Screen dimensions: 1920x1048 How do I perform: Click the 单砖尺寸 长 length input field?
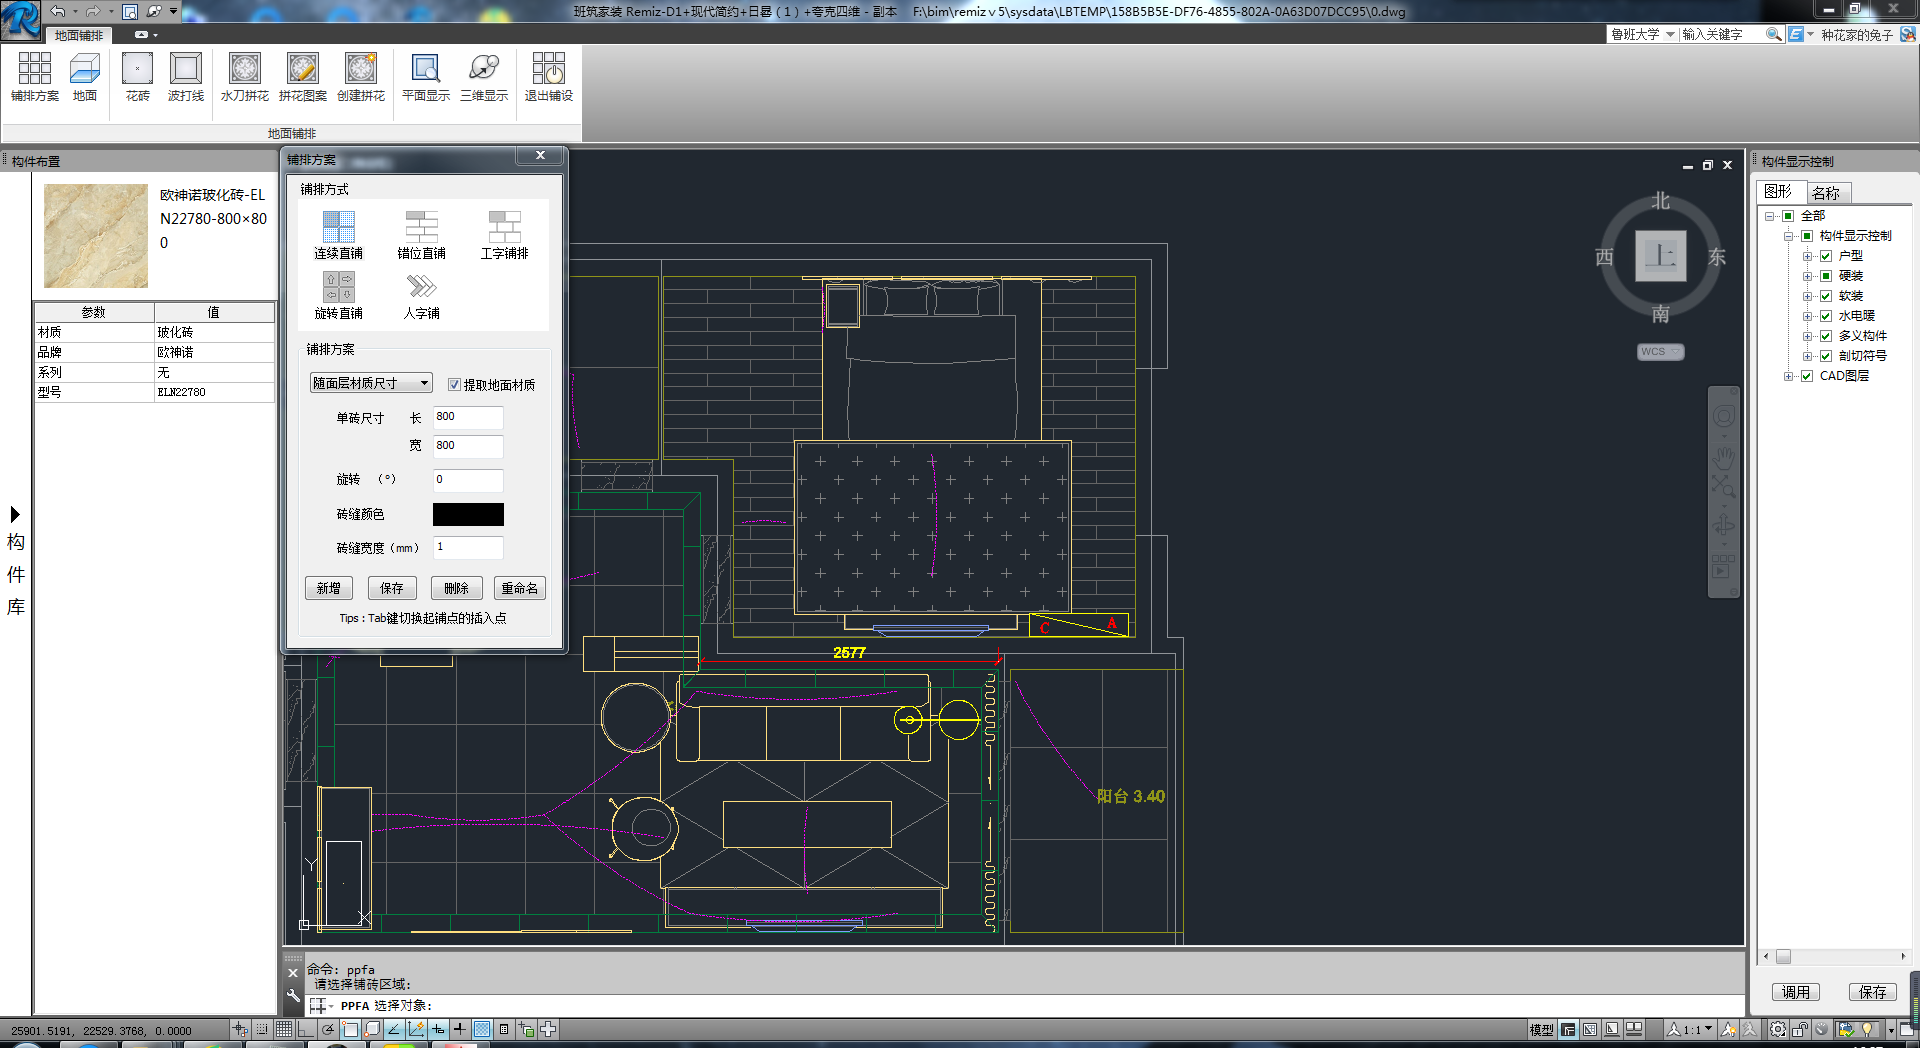click(x=468, y=417)
